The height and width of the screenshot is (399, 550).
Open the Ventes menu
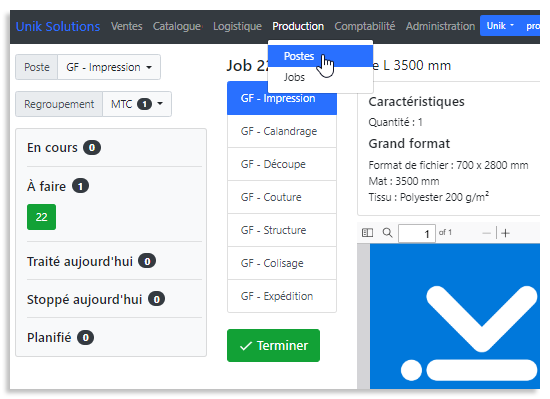127,26
